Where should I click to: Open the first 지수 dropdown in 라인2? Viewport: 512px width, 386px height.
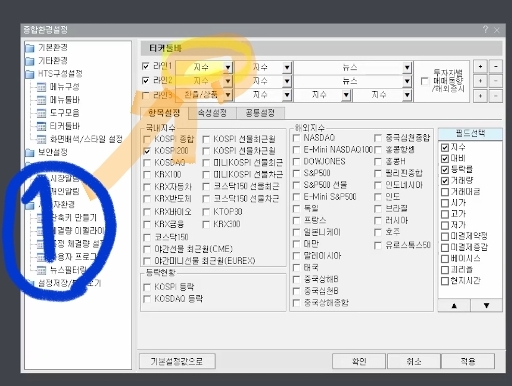tap(228, 81)
